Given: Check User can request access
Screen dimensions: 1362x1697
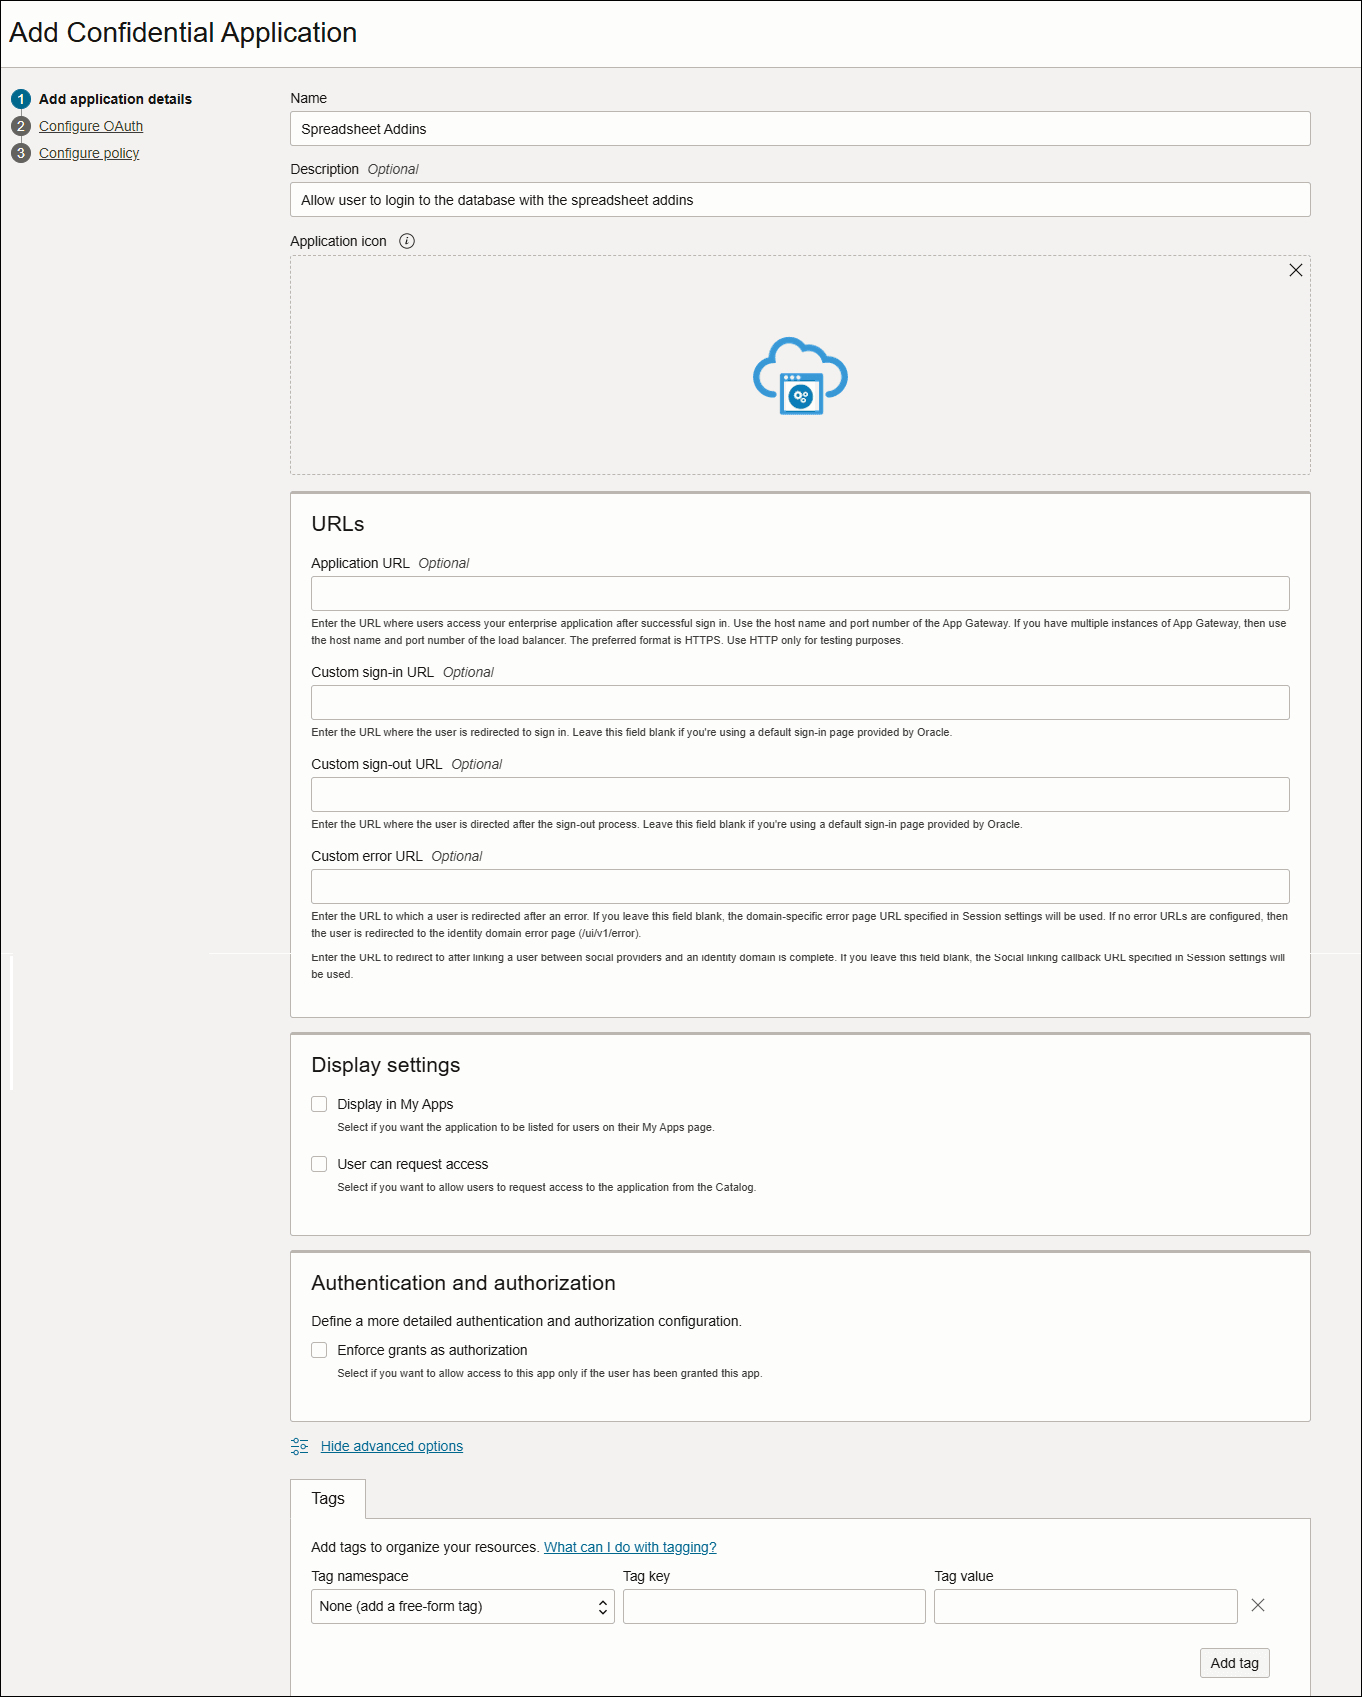Looking at the screenshot, I should click(x=319, y=1164).
